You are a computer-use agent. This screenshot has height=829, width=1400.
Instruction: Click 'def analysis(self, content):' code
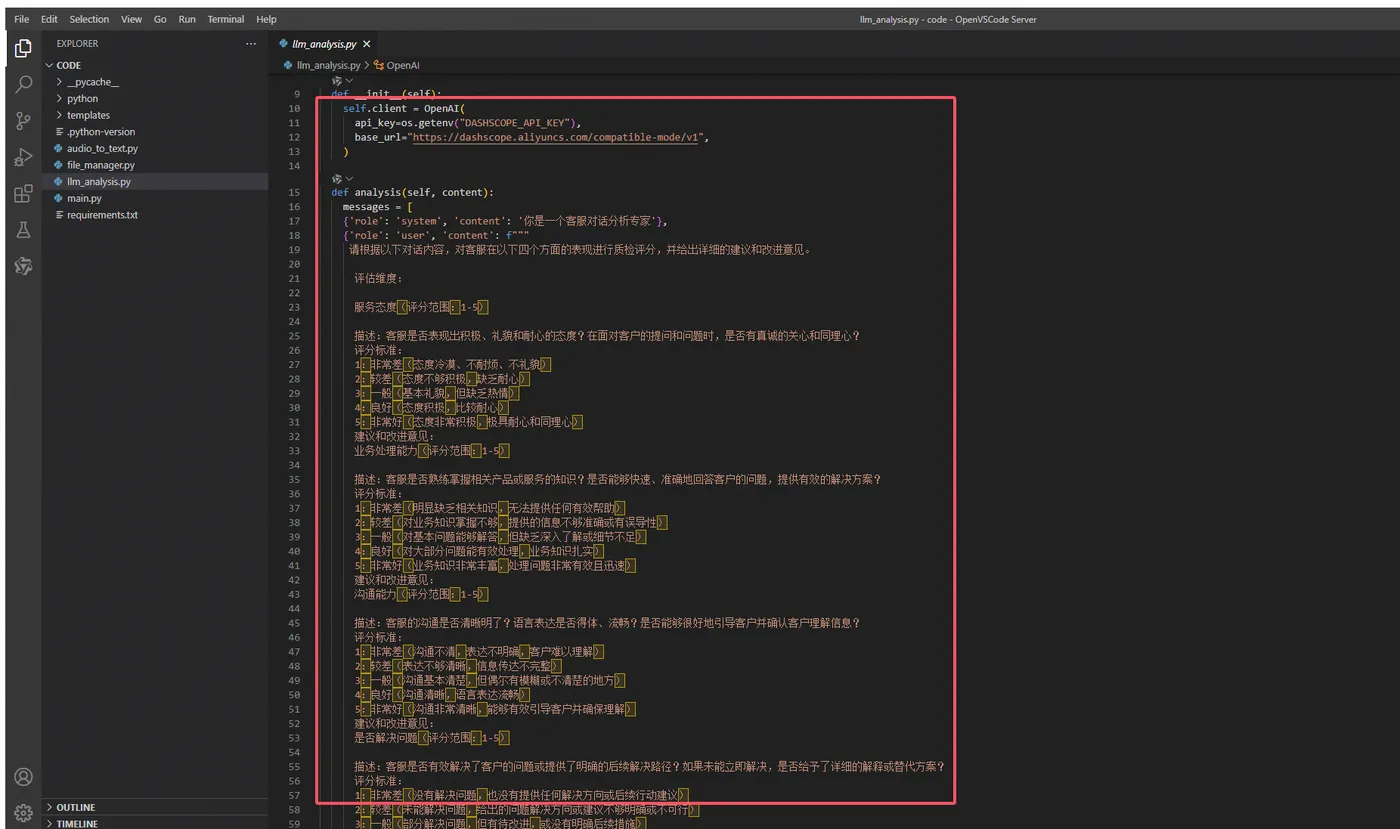point(412,192)
